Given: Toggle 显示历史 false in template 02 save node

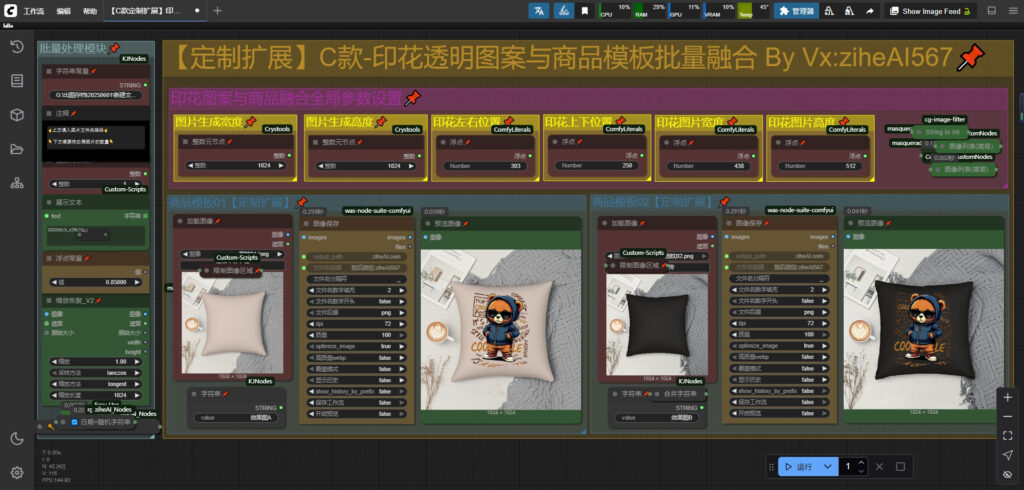Looking at the screenshot, I should pyautogui.click(x=780, y=380).
